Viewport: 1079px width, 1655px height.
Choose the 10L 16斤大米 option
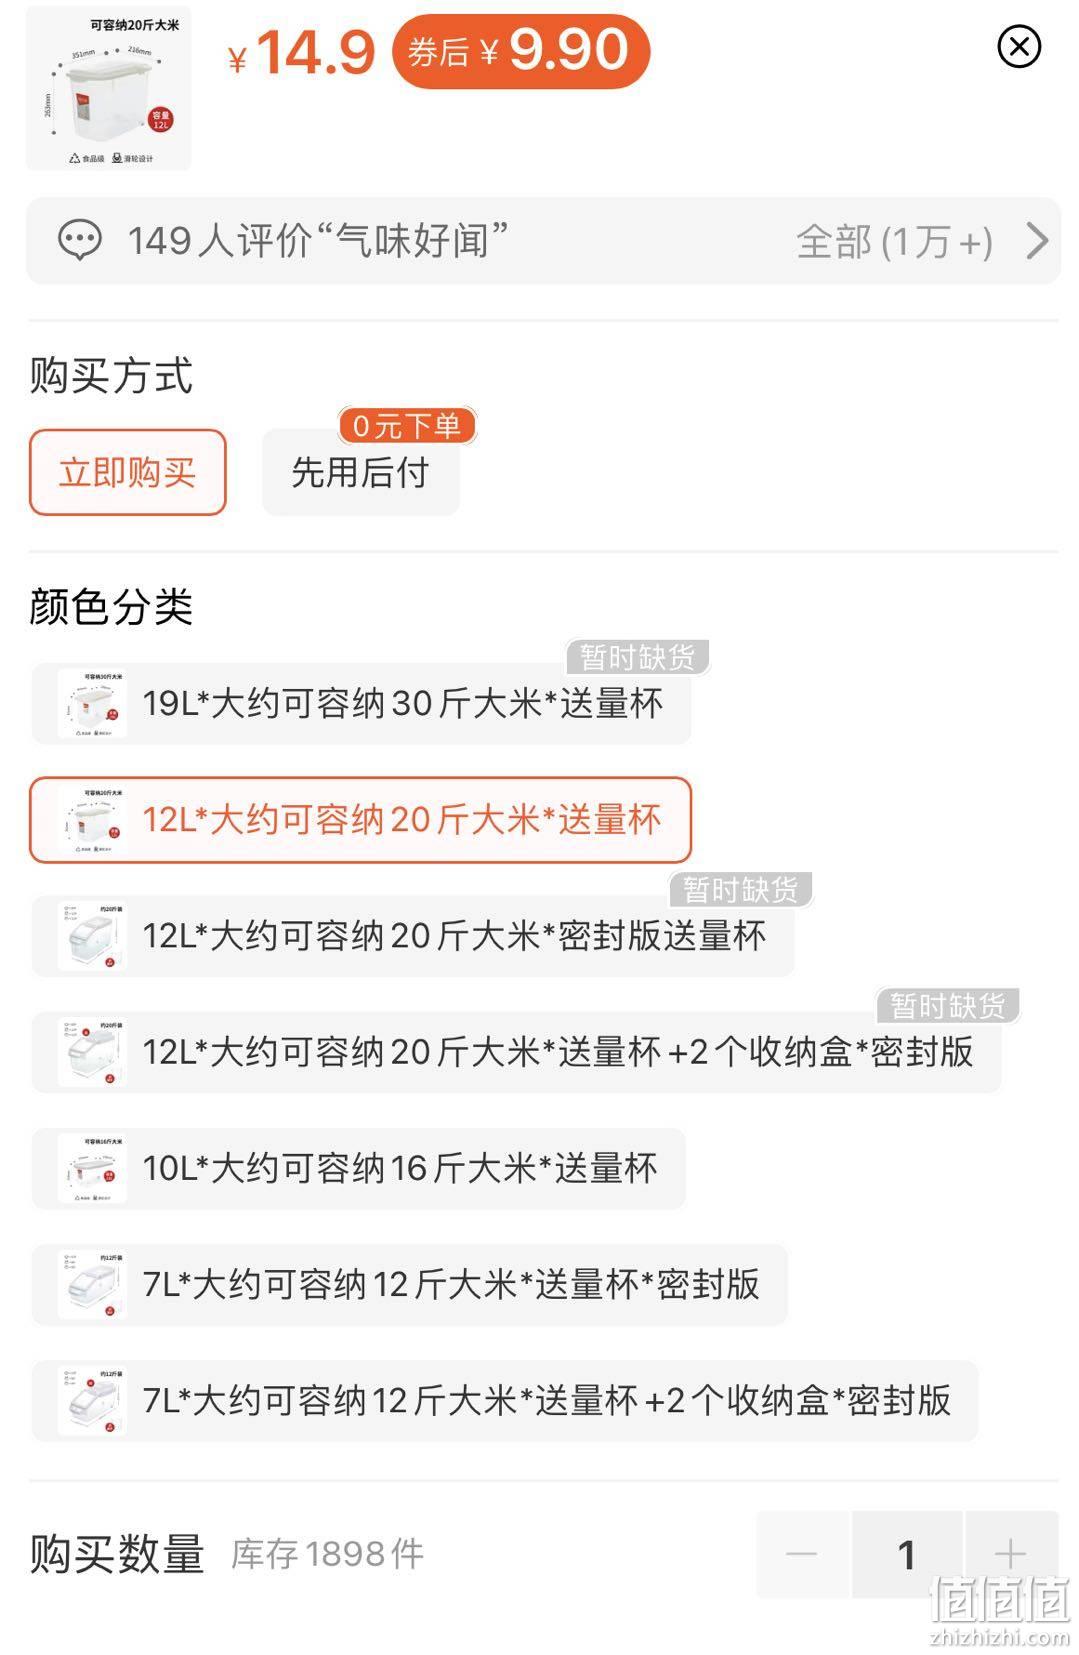click(x=358, y=1168)
